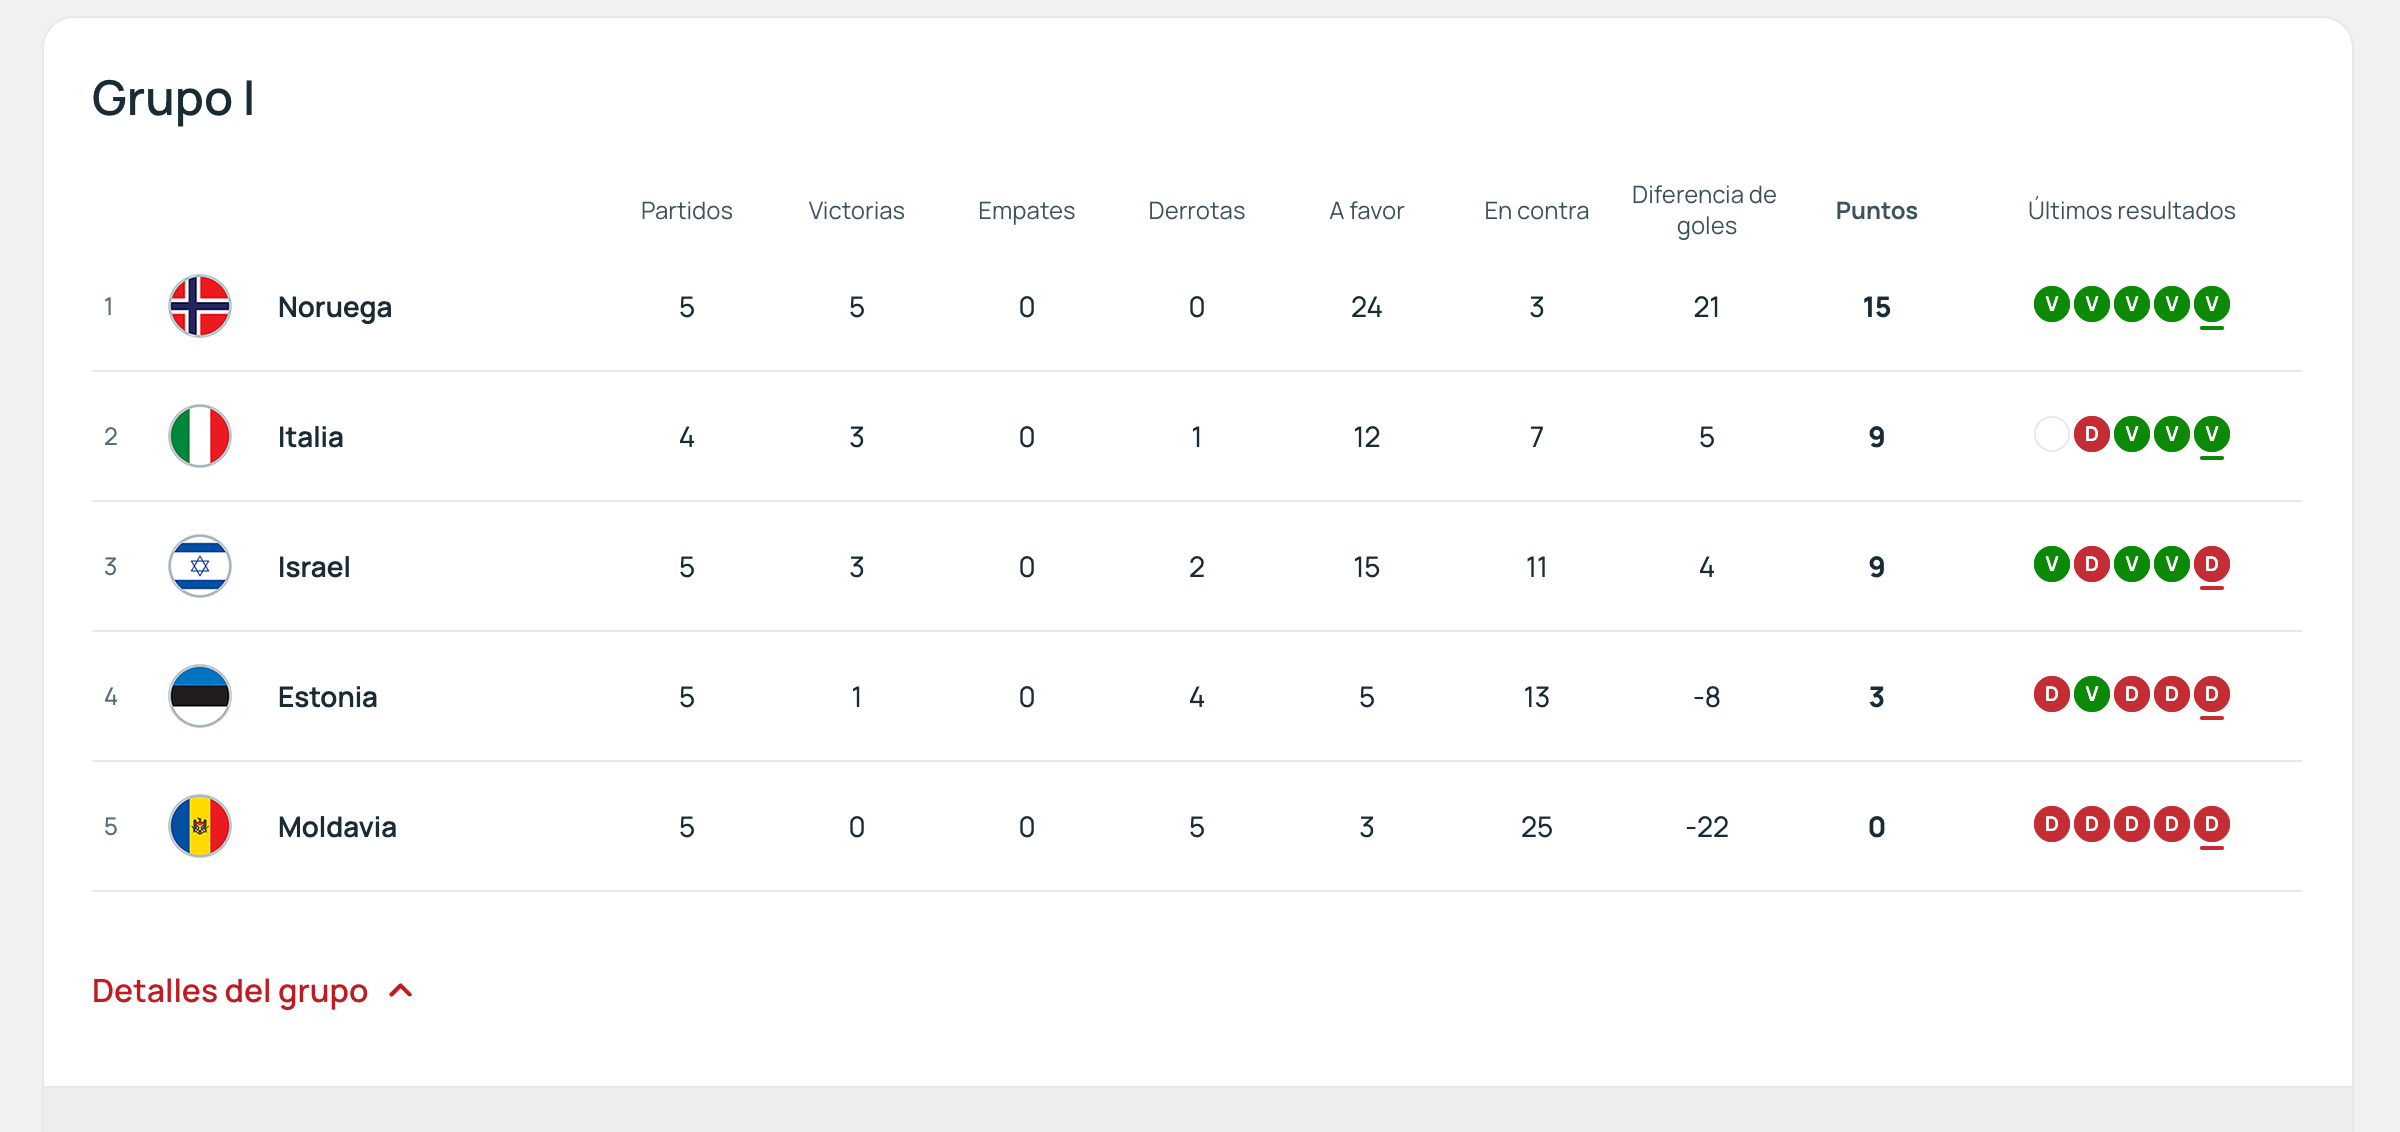
Task: Click the Italia flag icon
Action: (x=200, y=436)
